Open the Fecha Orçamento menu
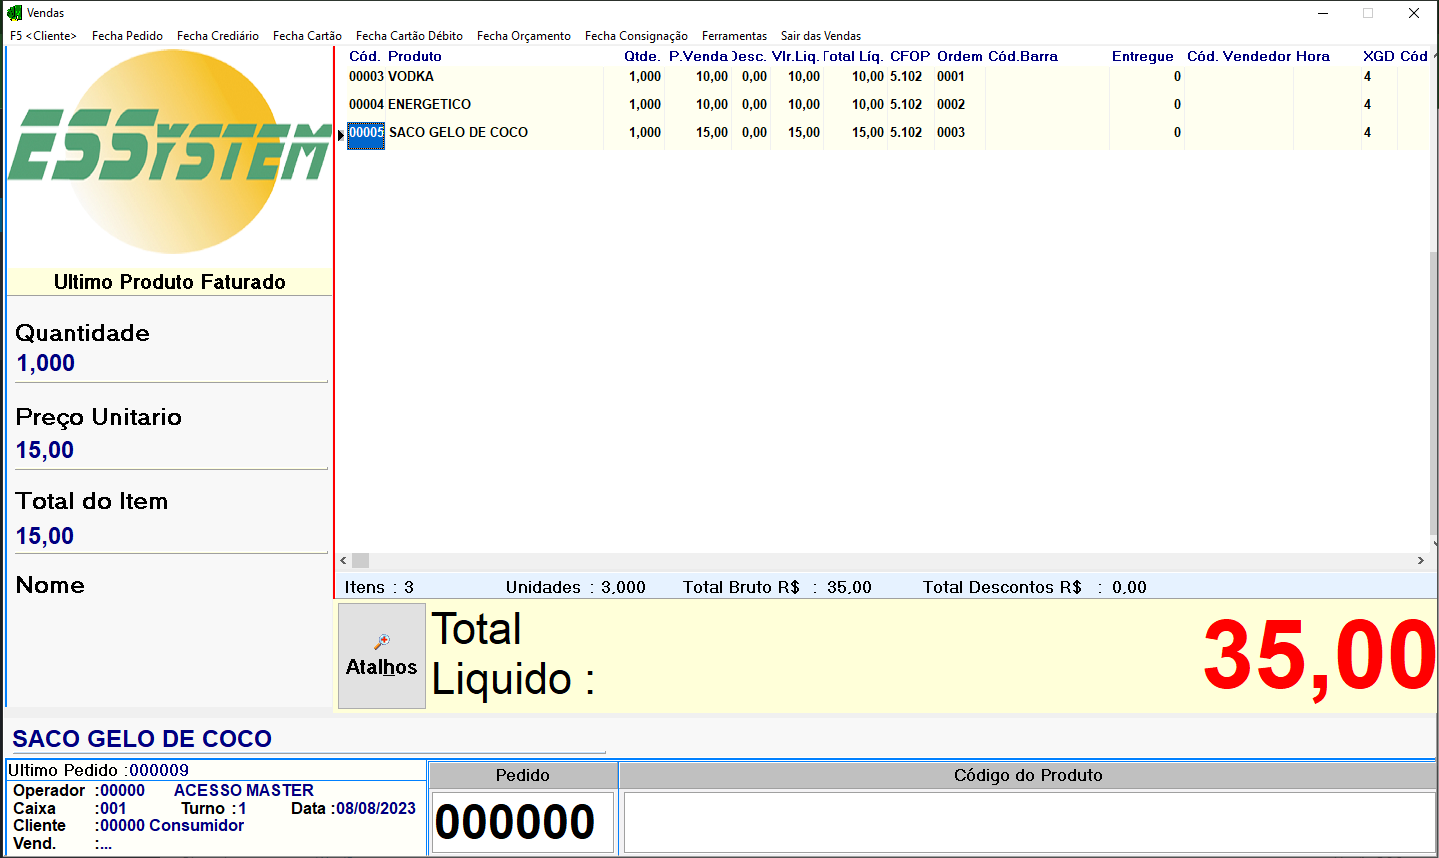The height and width of the screenshot is (858, 1439). coord(524,36)
